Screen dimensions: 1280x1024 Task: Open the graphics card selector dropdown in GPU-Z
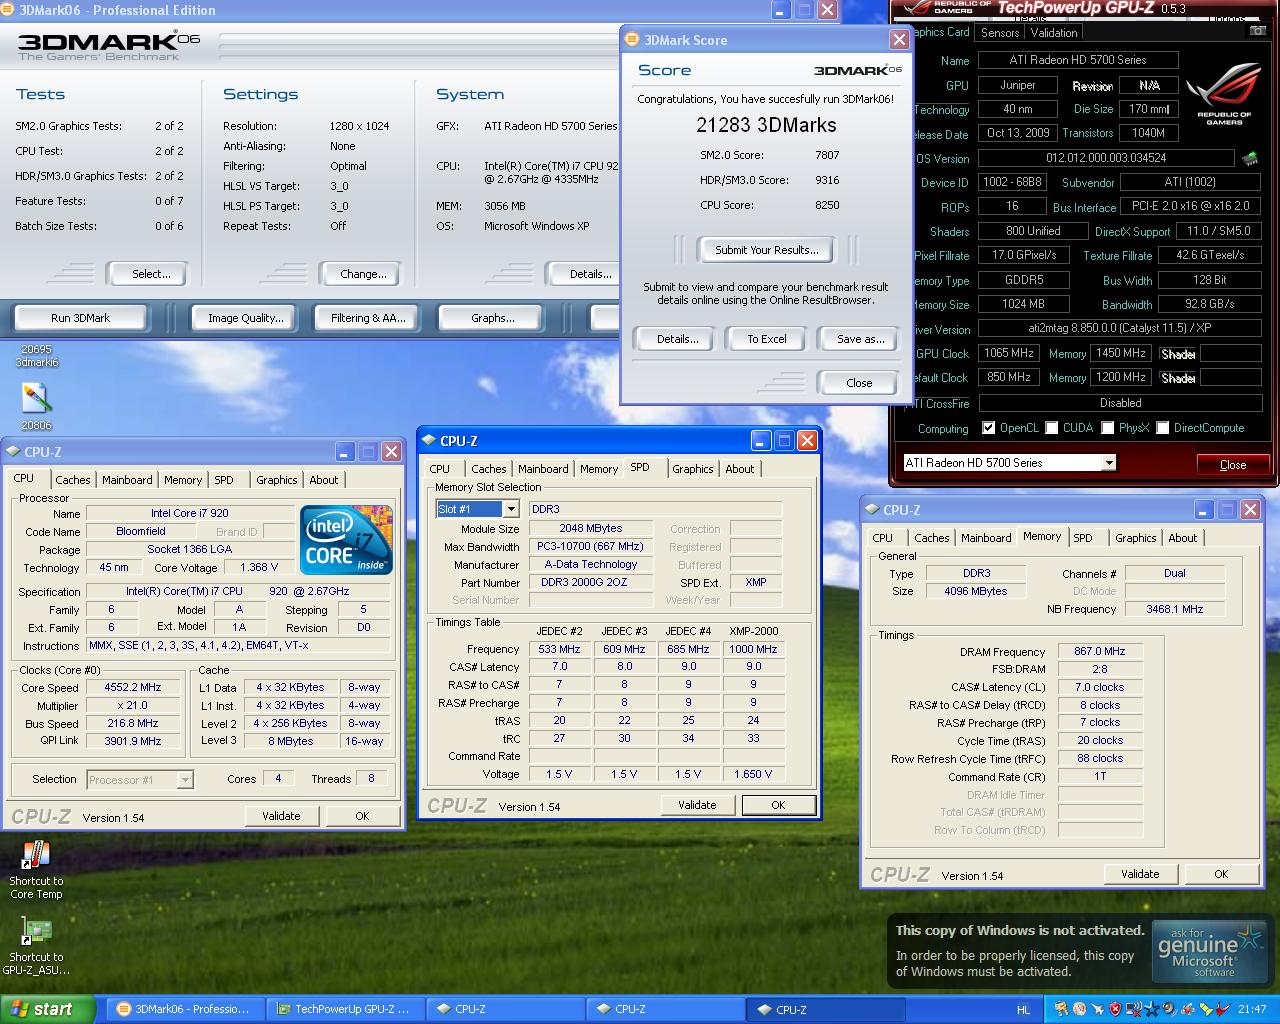[x=1108, y=463]
